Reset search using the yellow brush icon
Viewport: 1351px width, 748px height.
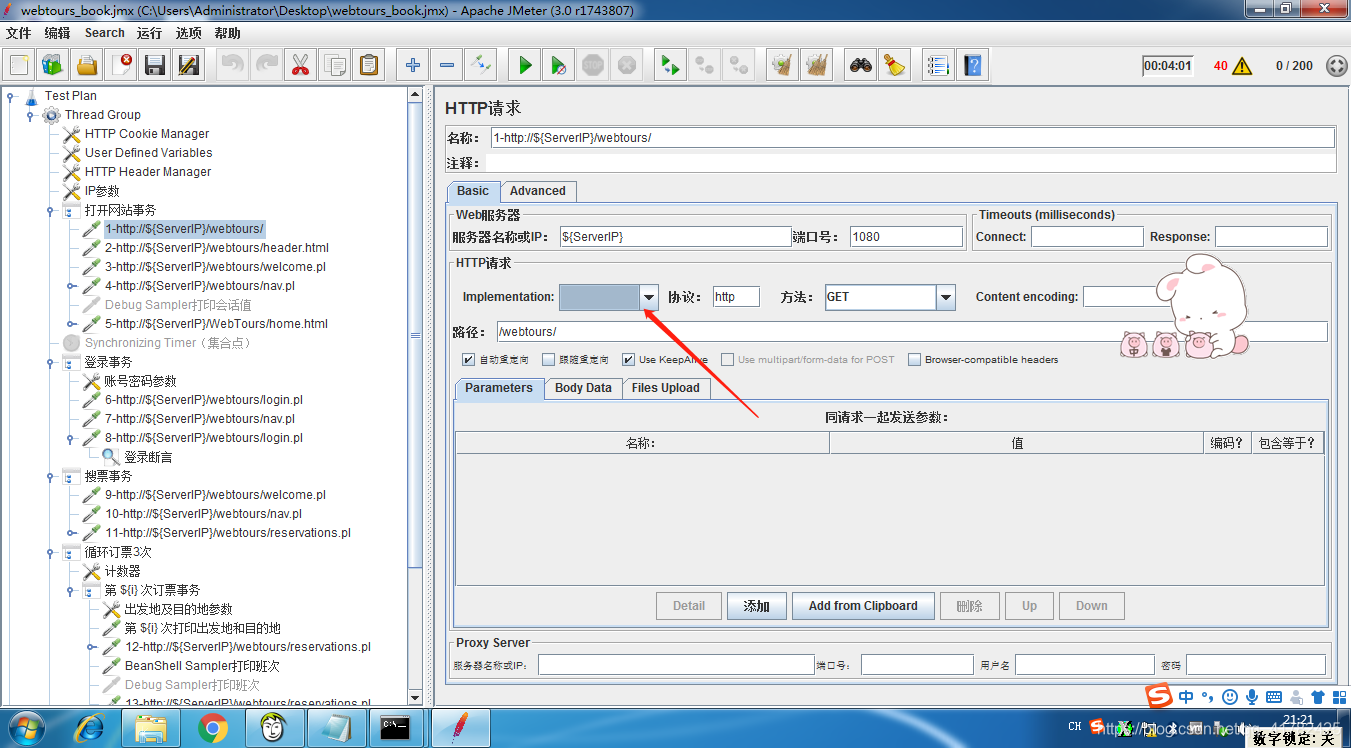pos(894,66)
